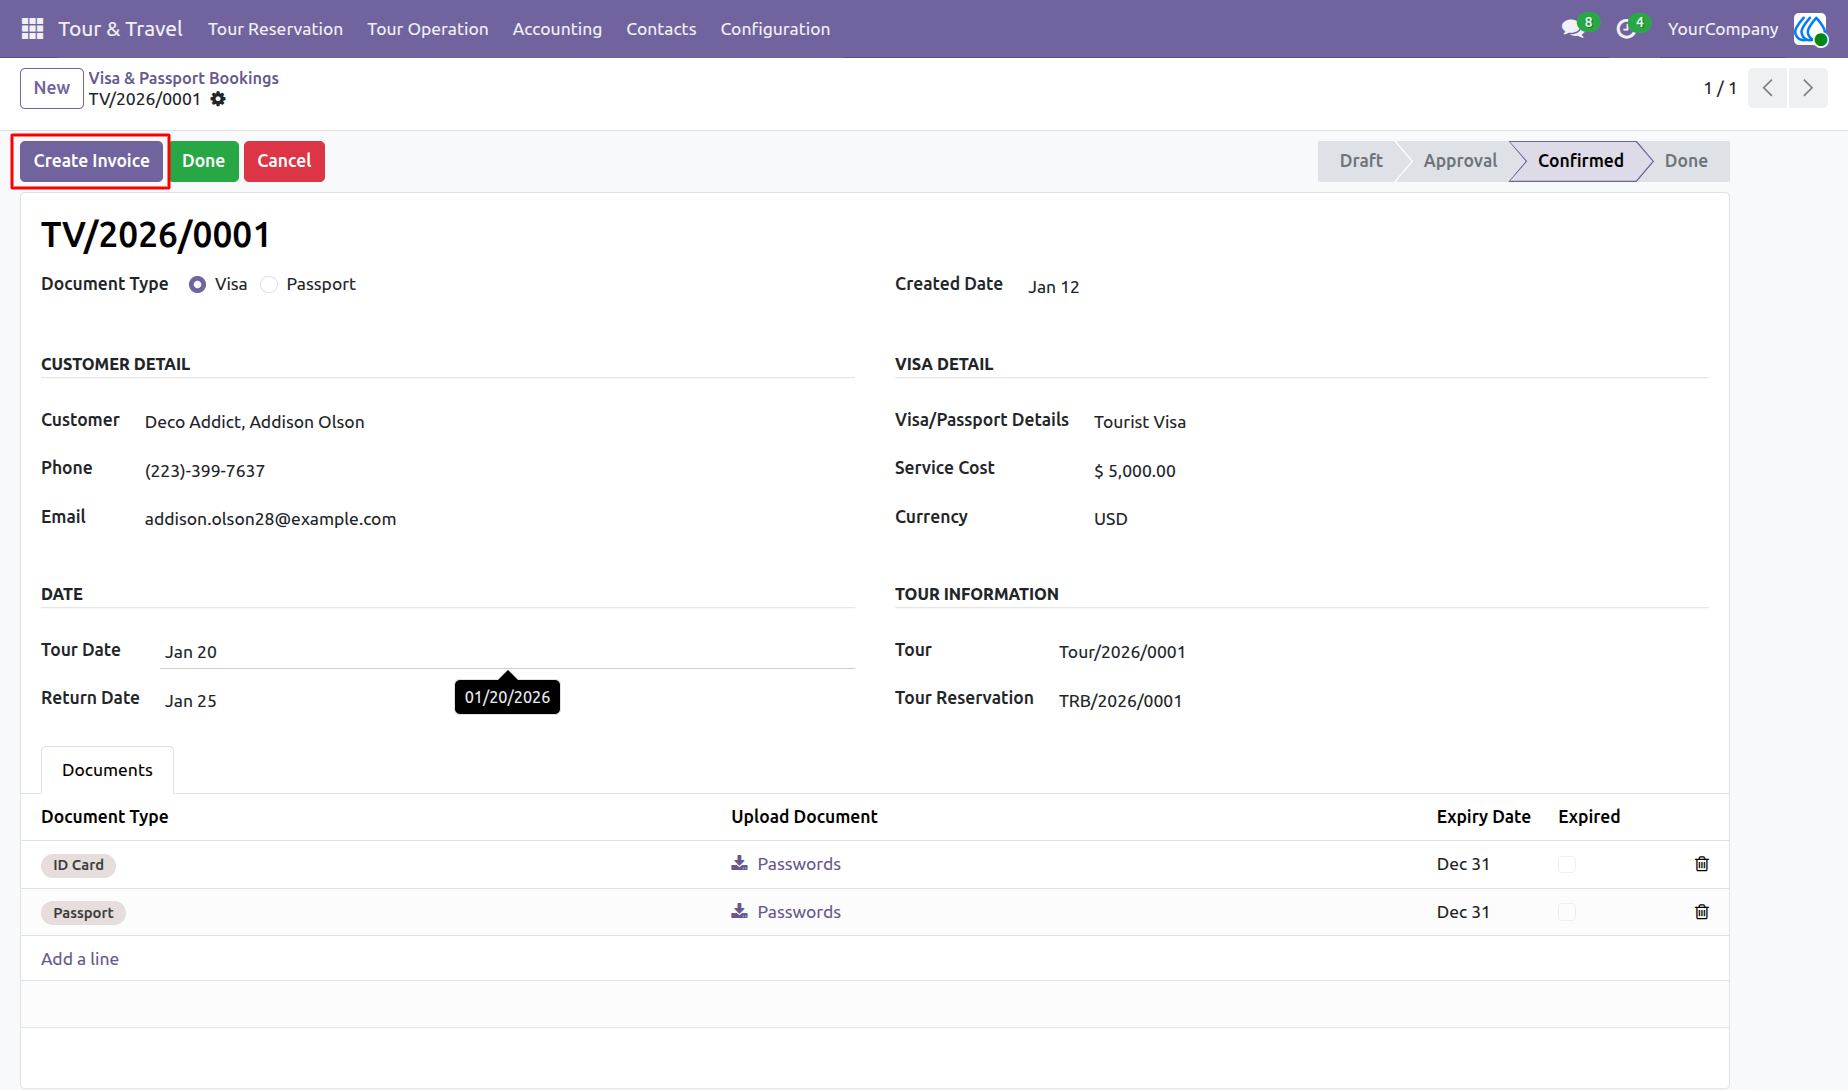Select the Confirmed status stage
The height and width of the screenshot is (1092, 1848).
pos(1580,161)
